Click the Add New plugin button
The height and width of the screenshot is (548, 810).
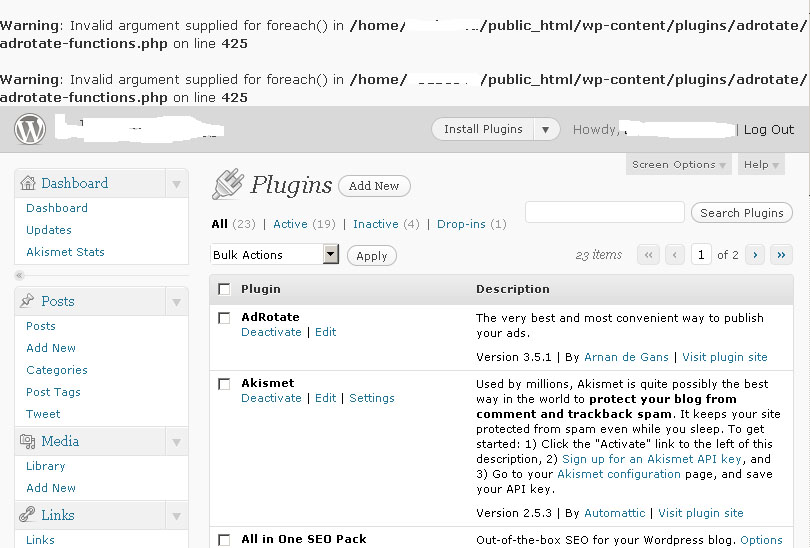tap(374, 186)
